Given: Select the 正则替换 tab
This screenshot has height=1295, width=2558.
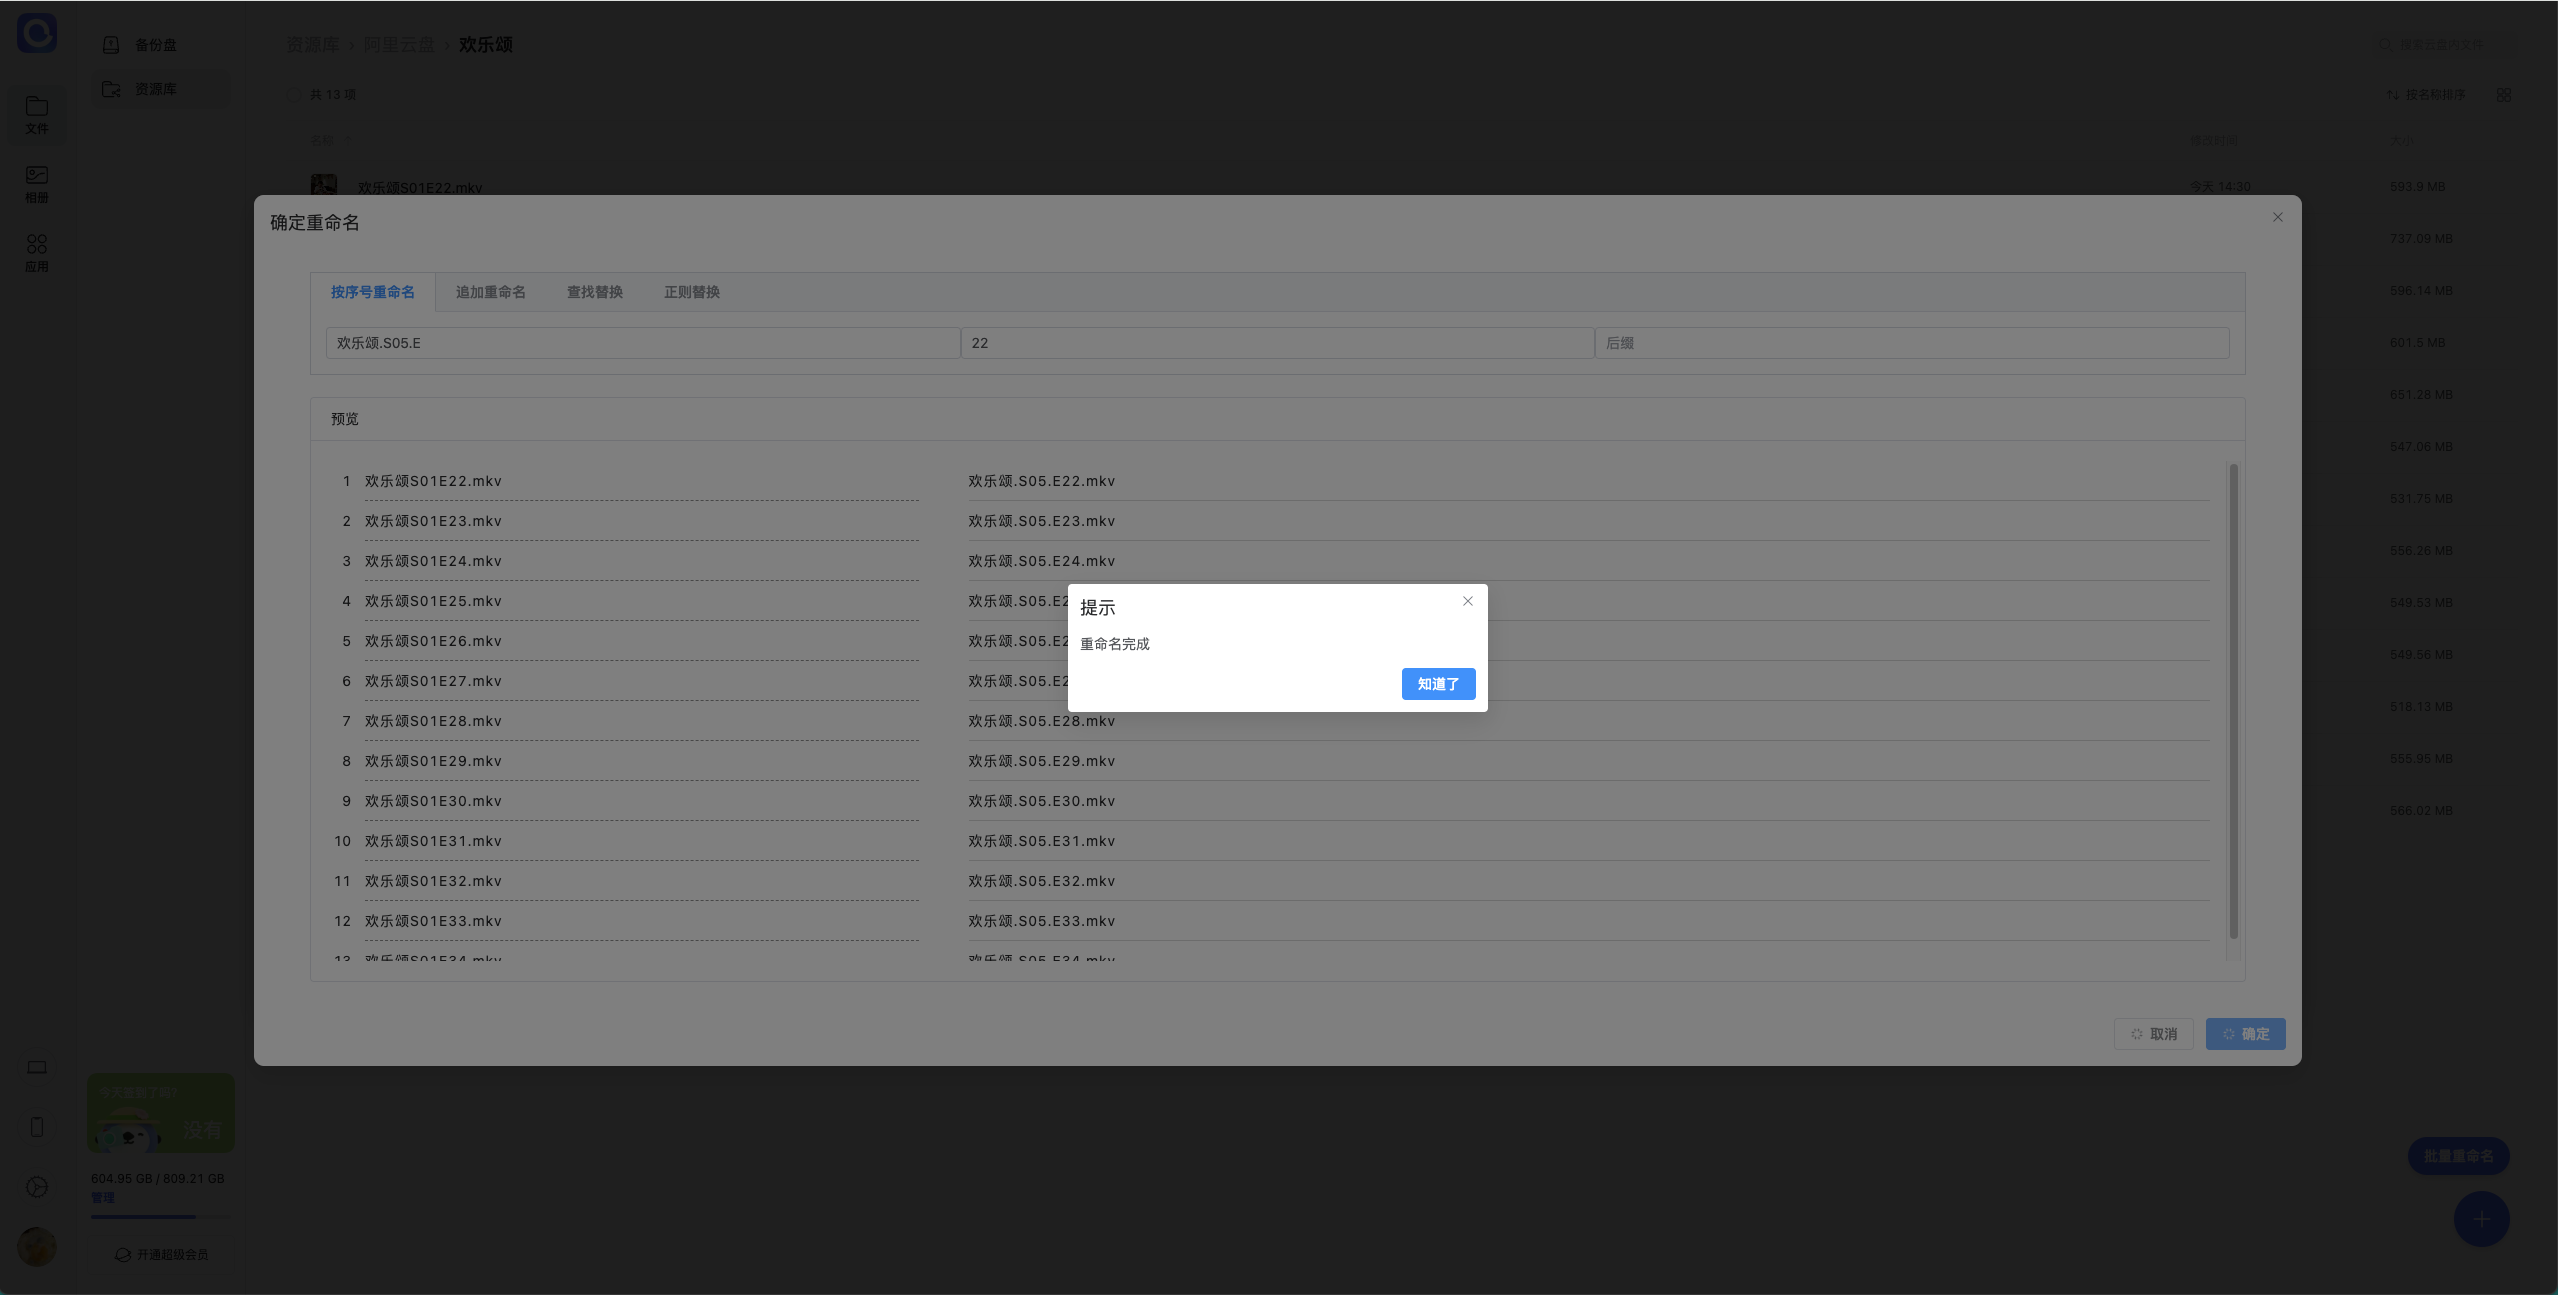Looking at the screenshot, I should tap(691, 292).
